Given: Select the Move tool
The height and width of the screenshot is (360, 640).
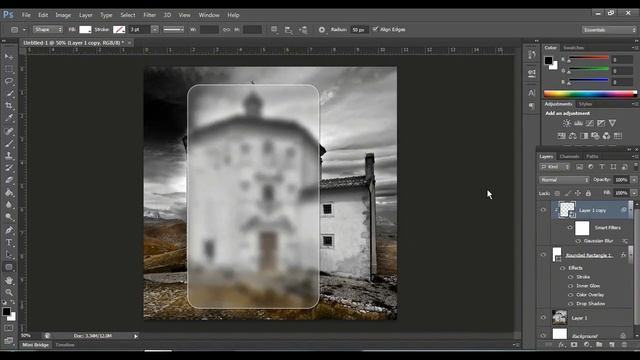Looking at the screenshot, I should (9, 56).
